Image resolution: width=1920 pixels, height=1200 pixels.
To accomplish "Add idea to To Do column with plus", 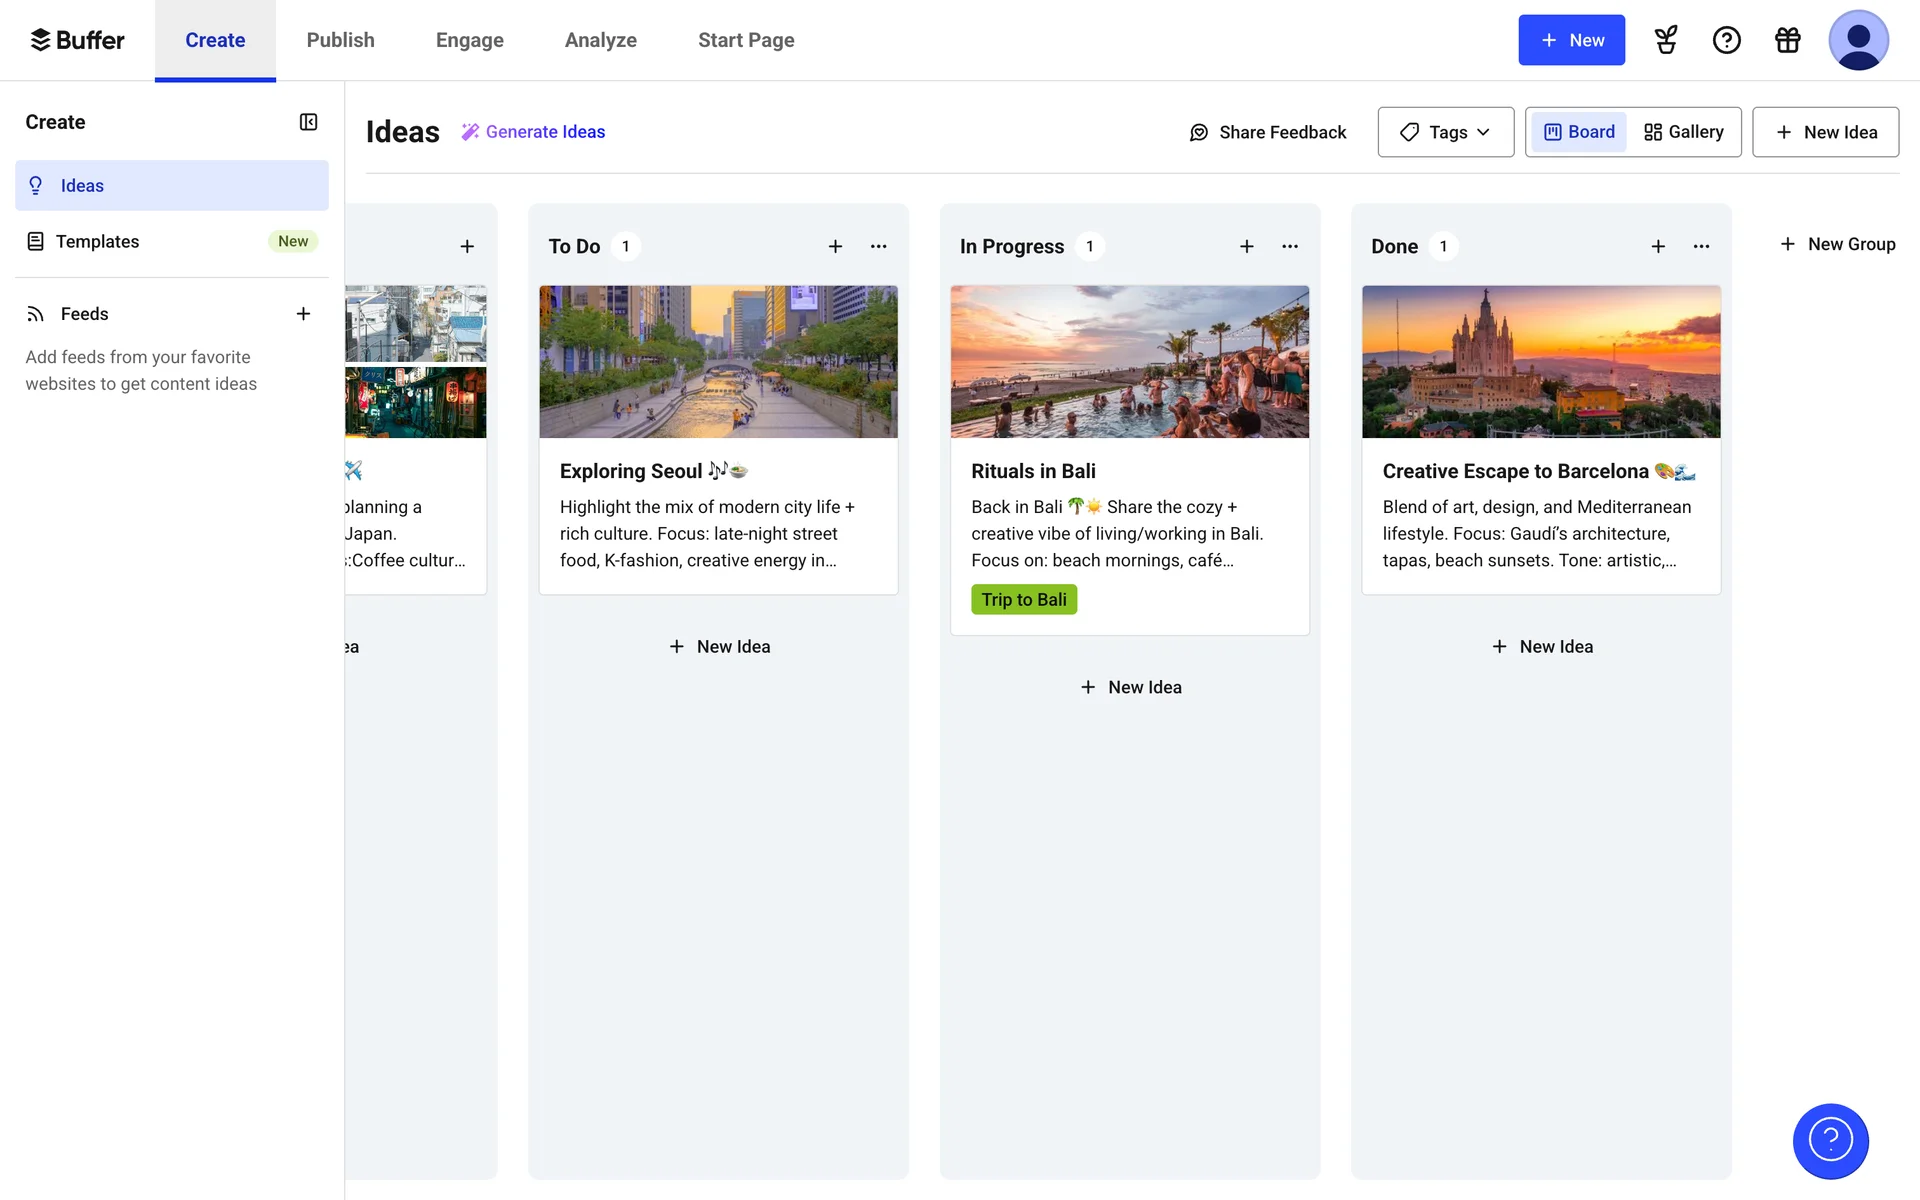I will 835,246.
